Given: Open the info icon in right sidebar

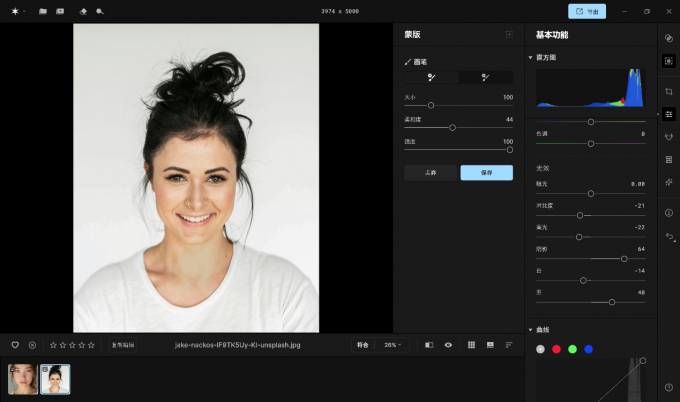Looking at the screenshot, I should tap(669, 212).
